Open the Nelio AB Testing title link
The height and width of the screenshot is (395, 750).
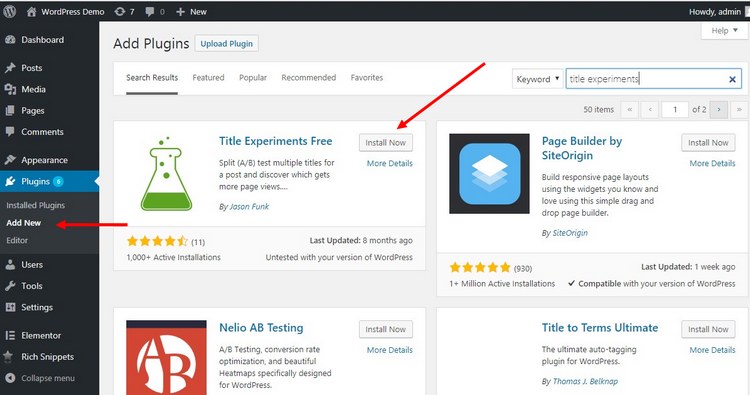point(261,328)
